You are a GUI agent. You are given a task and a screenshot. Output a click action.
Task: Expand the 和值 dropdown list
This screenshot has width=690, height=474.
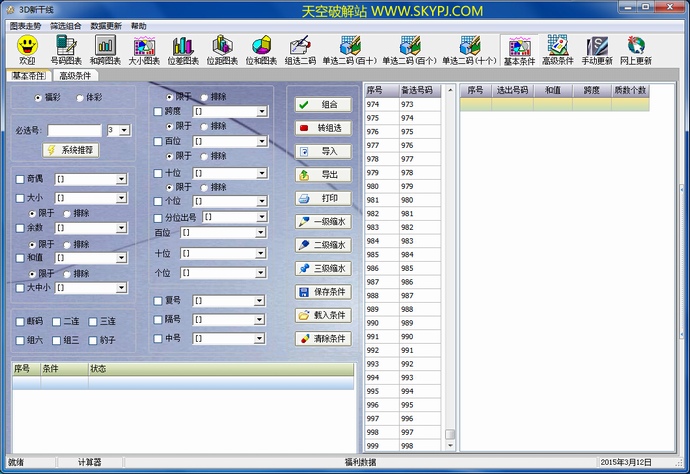tap(122, 258)
